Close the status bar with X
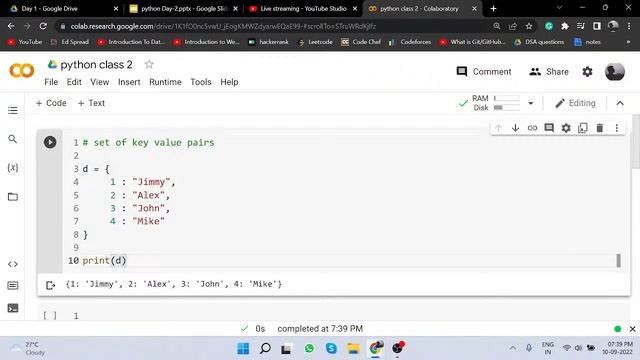Image resolution: width=640 pixels, height=360 pixels. (x=632, y=329)
